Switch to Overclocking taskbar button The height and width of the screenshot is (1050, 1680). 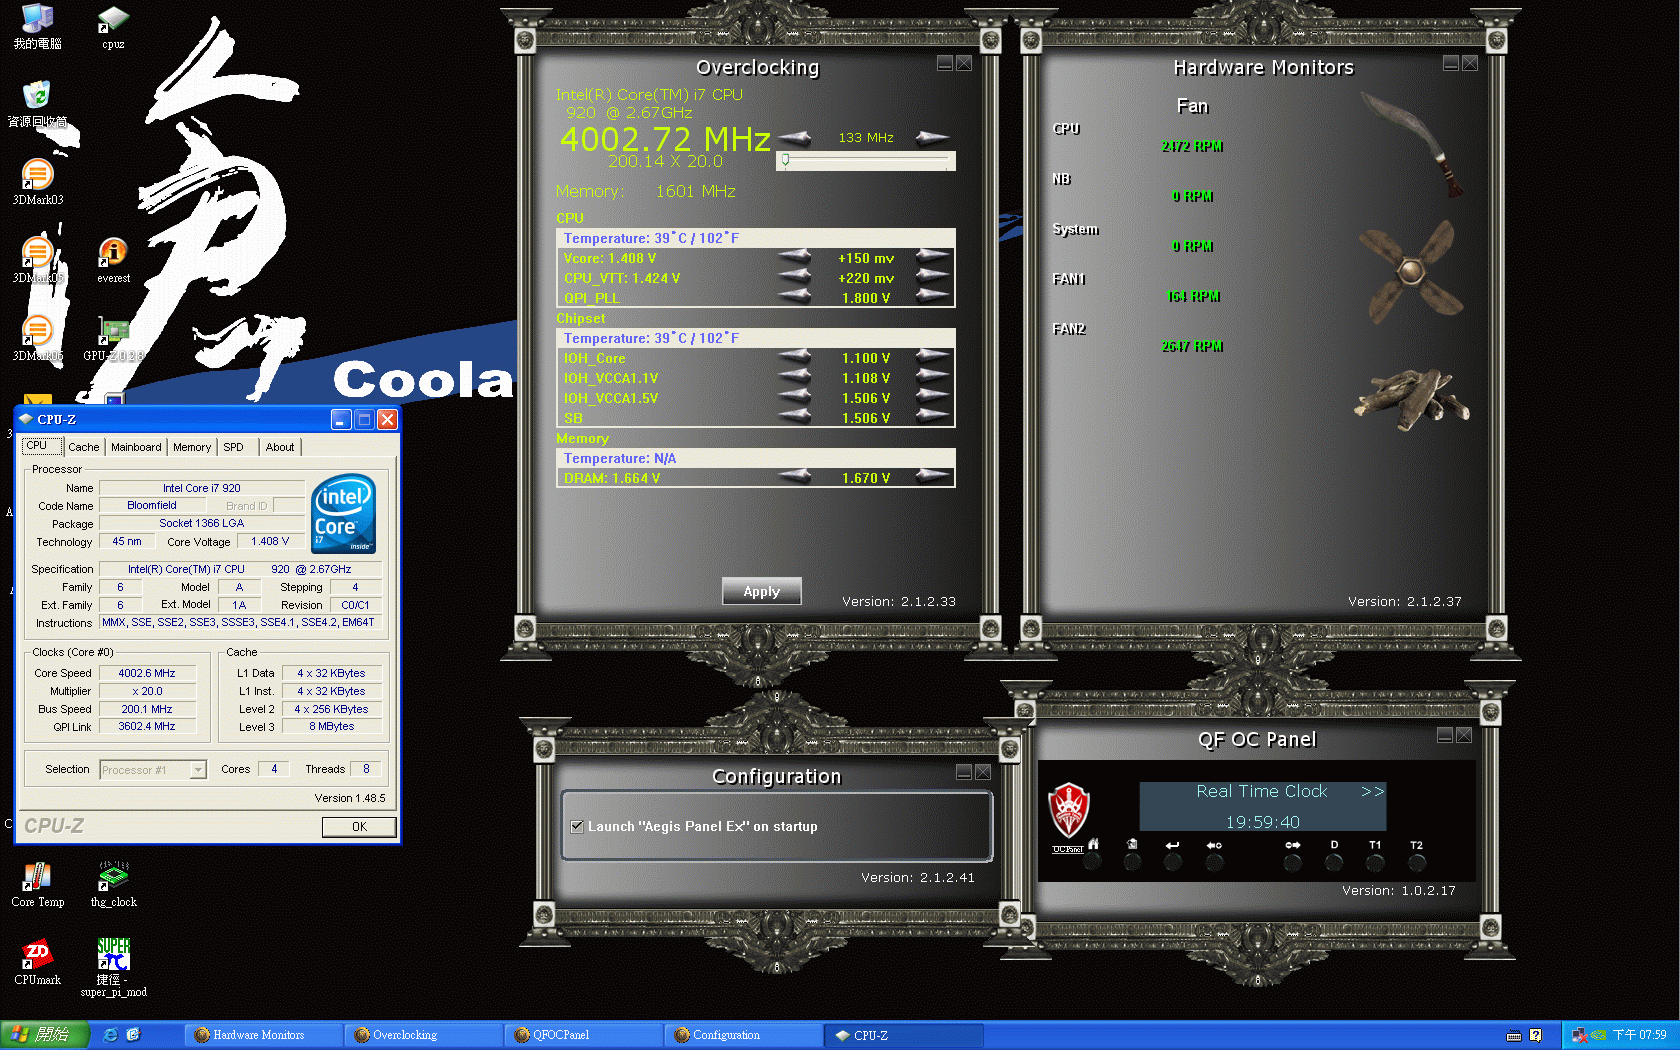pos(423,1035)
